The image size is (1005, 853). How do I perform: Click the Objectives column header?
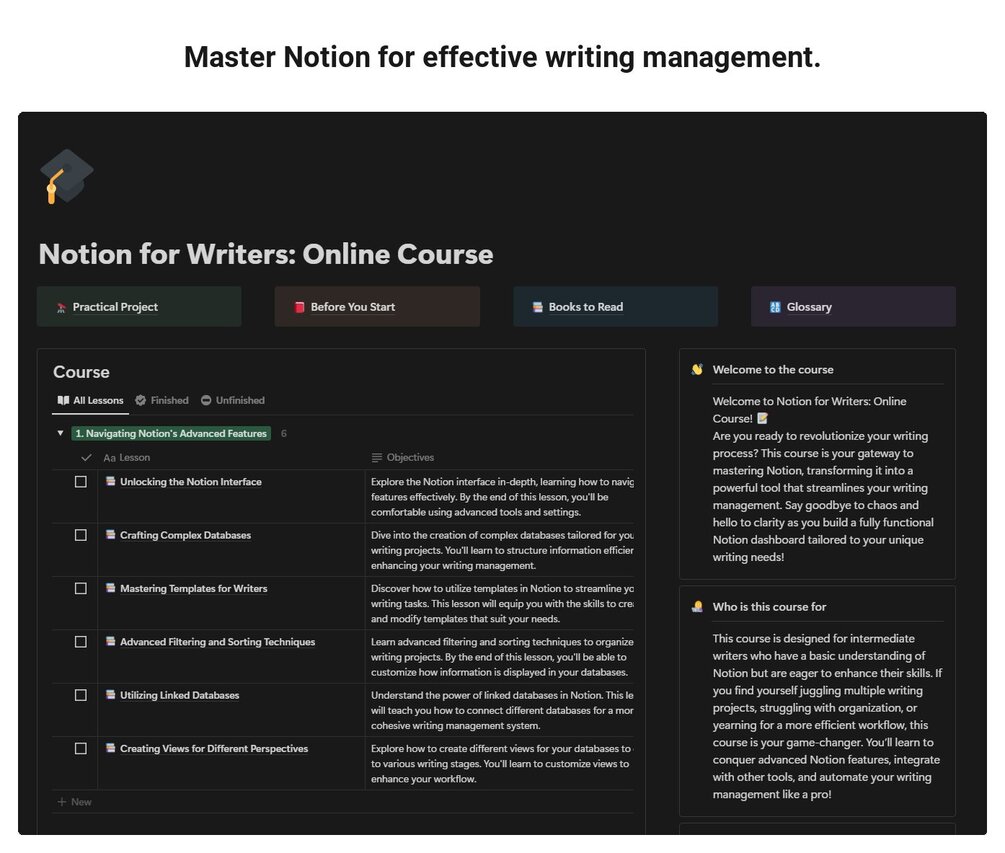[403, 458]
